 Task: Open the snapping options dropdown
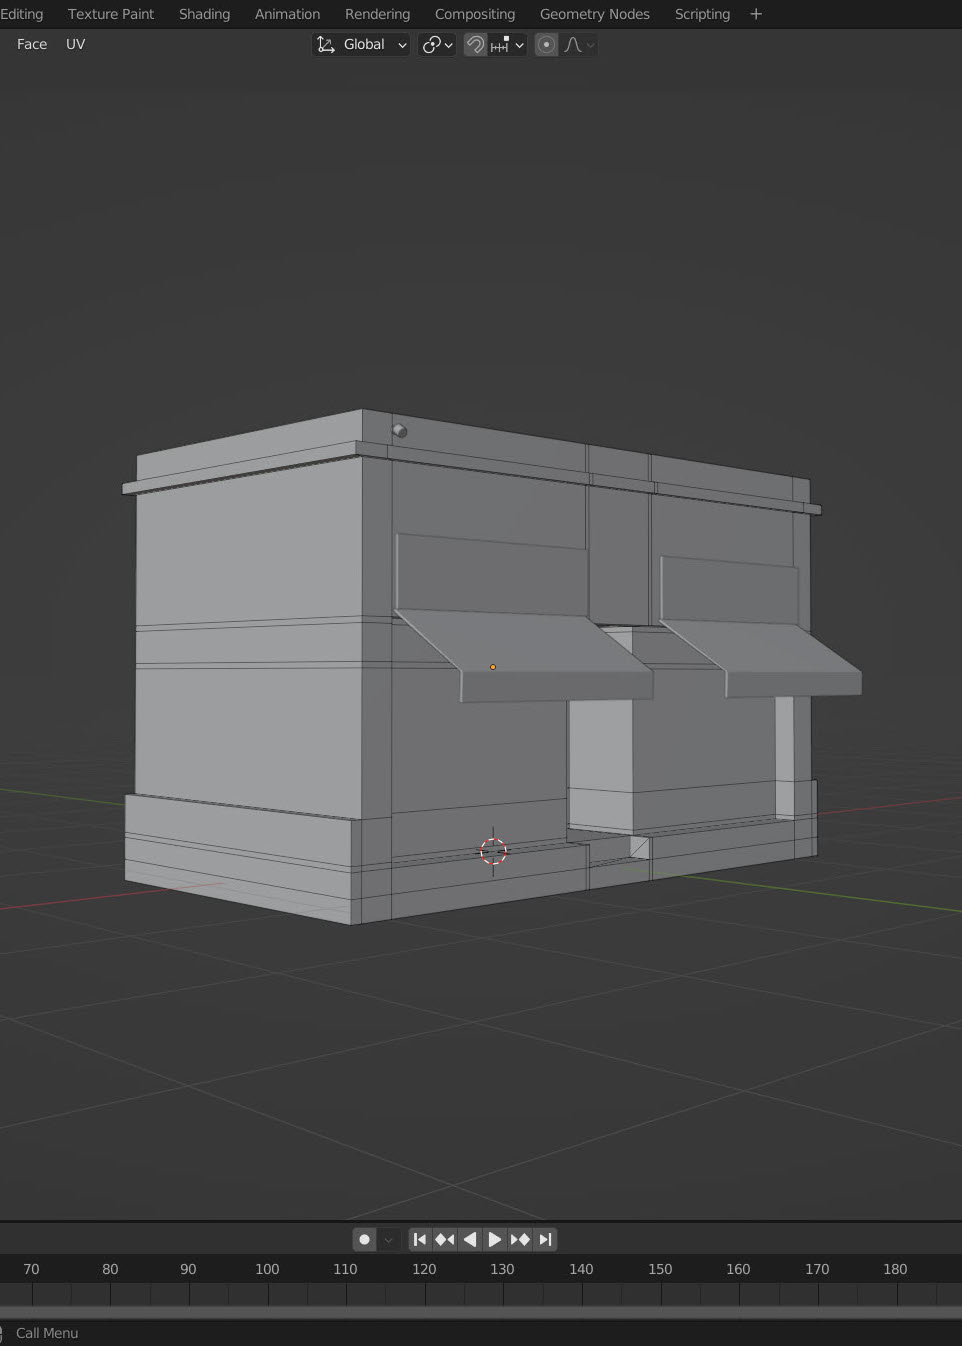[x=507, y=44]
